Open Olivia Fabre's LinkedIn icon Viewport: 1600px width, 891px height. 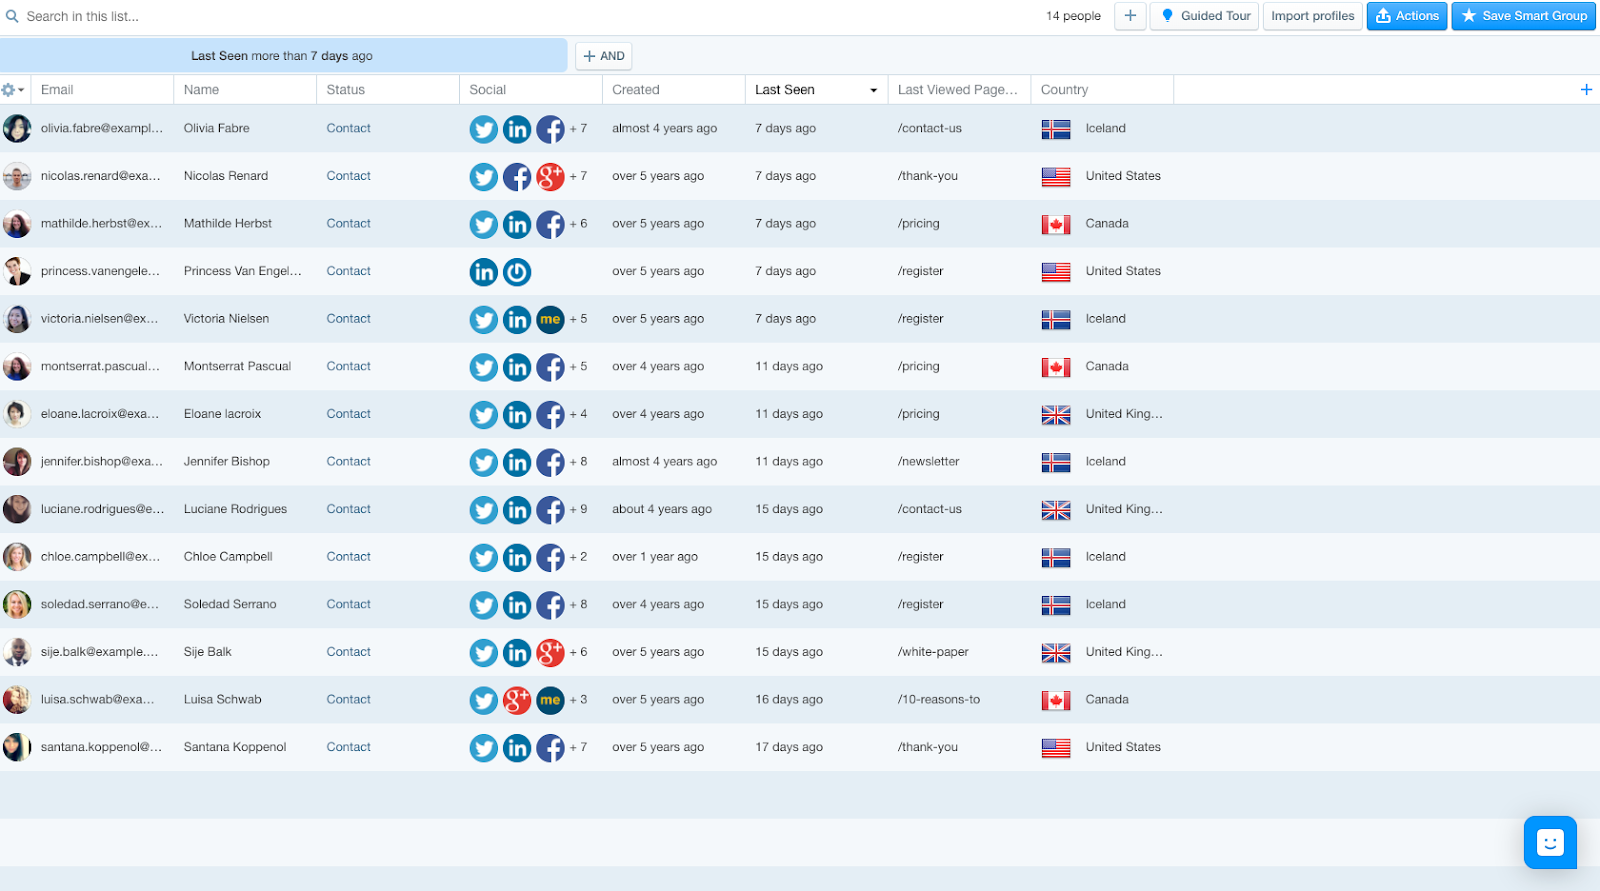[517, 129]
